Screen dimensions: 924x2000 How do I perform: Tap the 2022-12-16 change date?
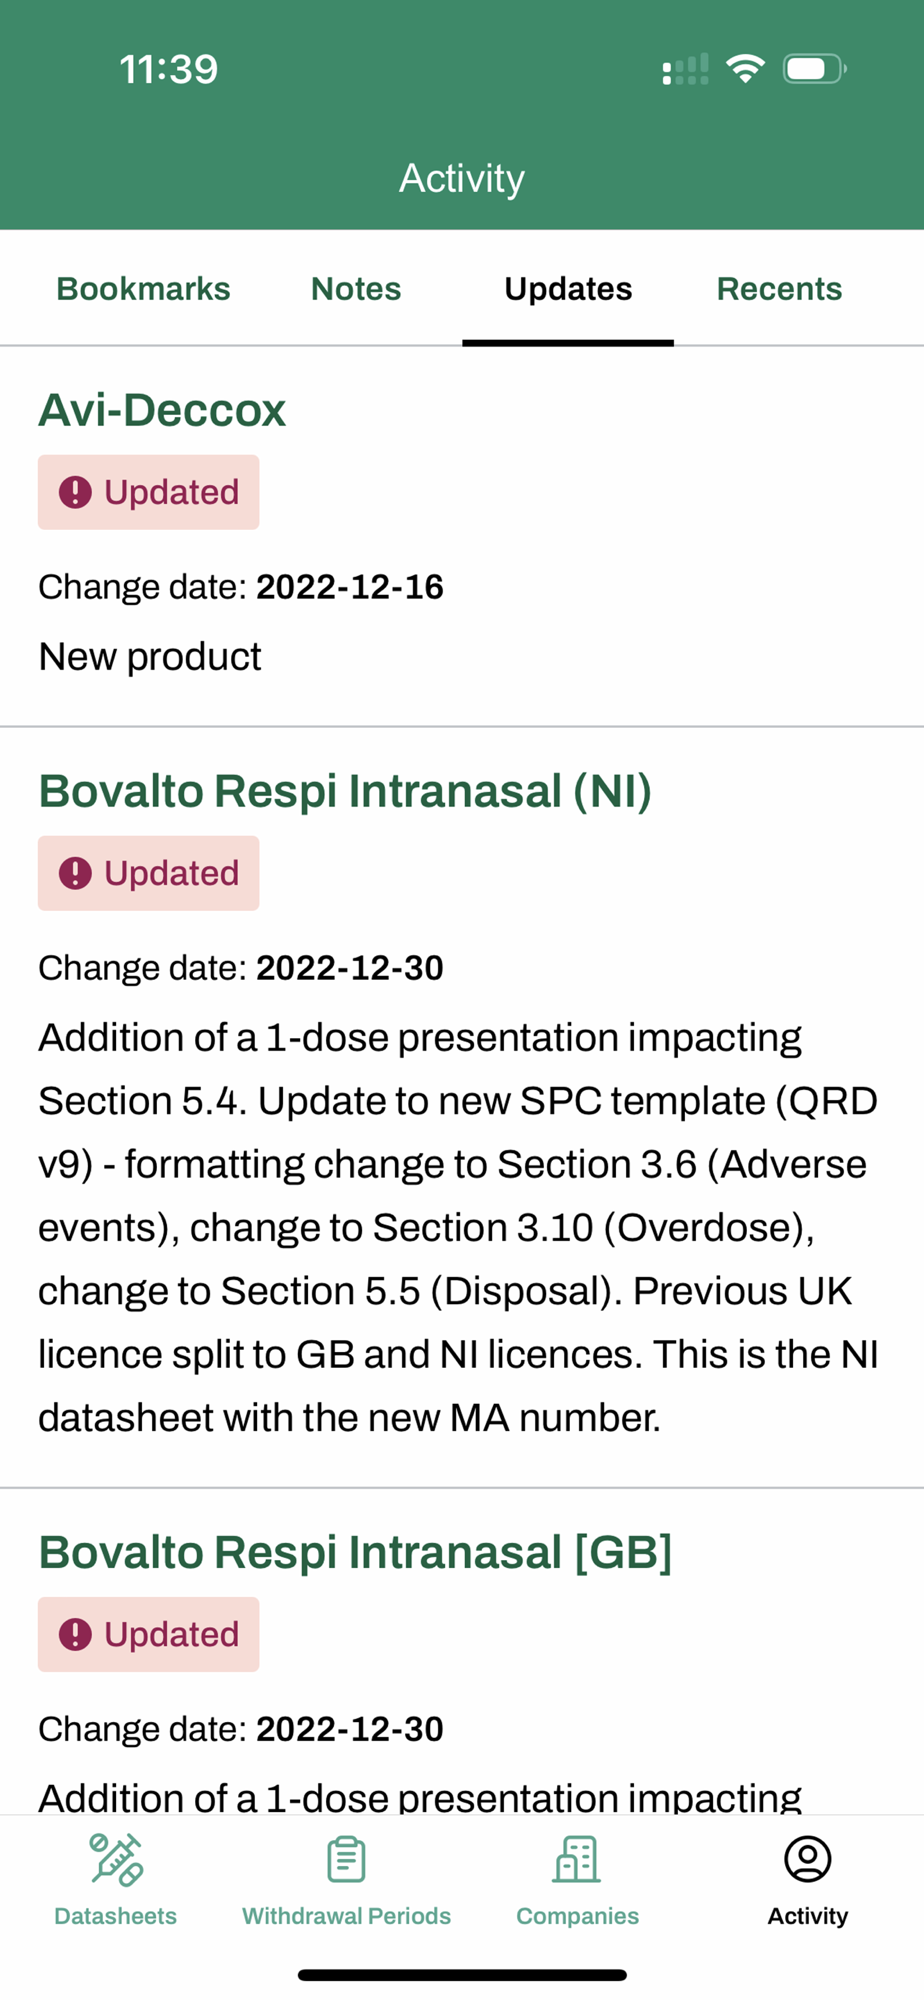[x=349, y=587]
